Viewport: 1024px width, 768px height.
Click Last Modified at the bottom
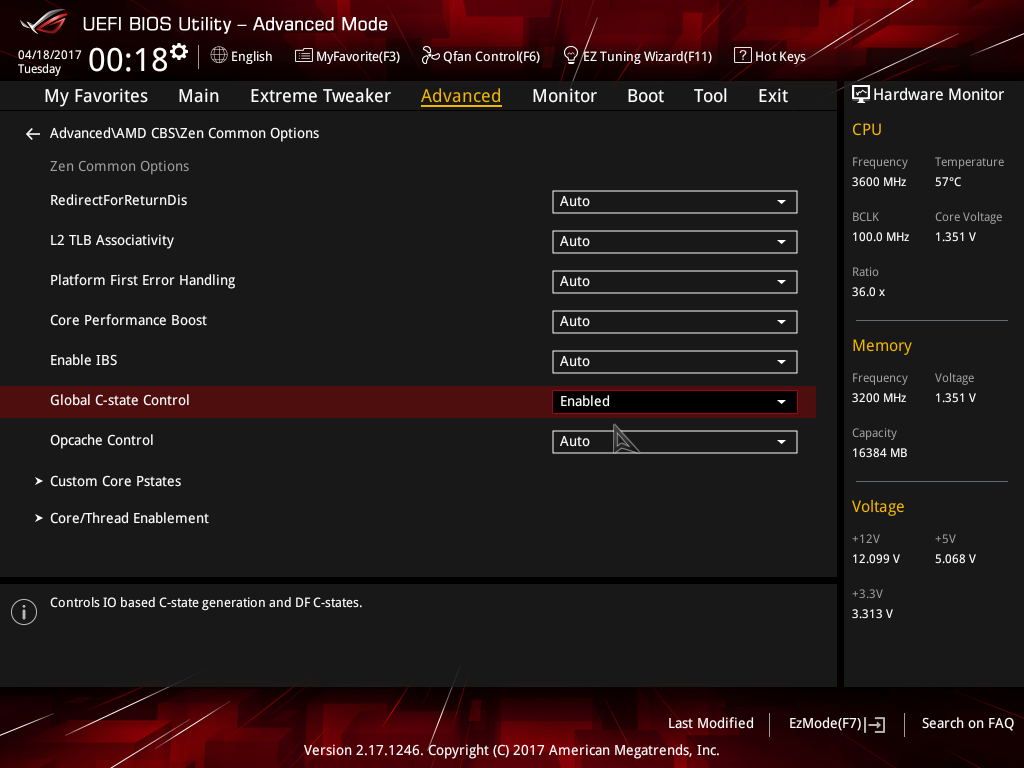tap(710, 723)
